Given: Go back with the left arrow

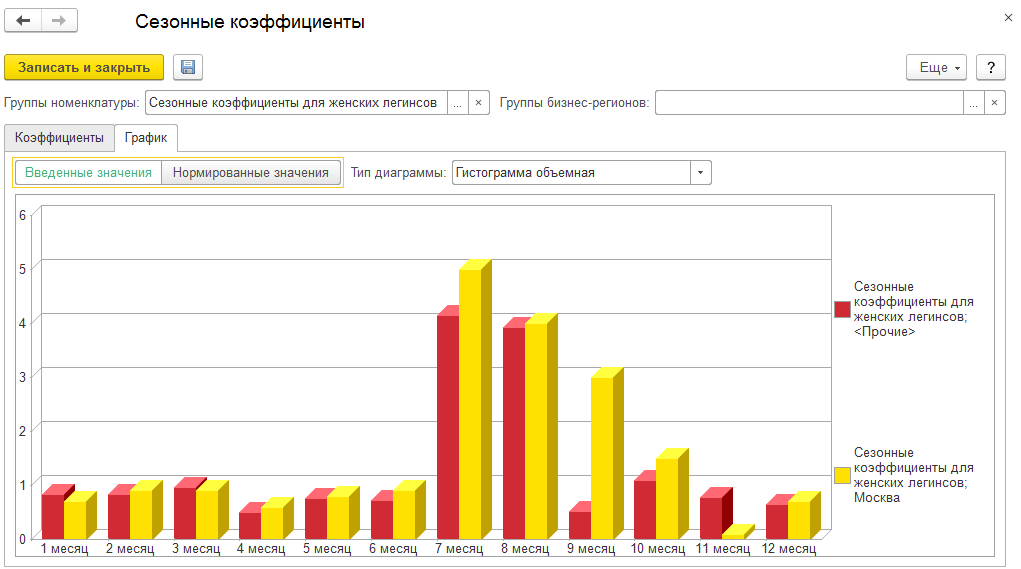Looking at the screenshot, I should [x=23, y=21].
